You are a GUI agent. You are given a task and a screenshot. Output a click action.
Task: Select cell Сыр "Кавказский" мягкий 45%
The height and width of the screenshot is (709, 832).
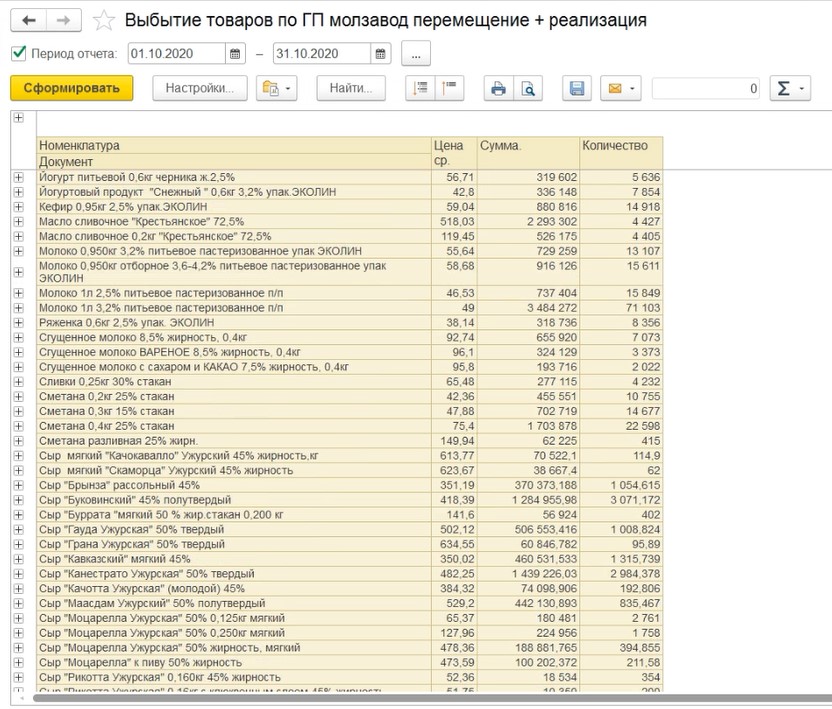tap(234, 559)
